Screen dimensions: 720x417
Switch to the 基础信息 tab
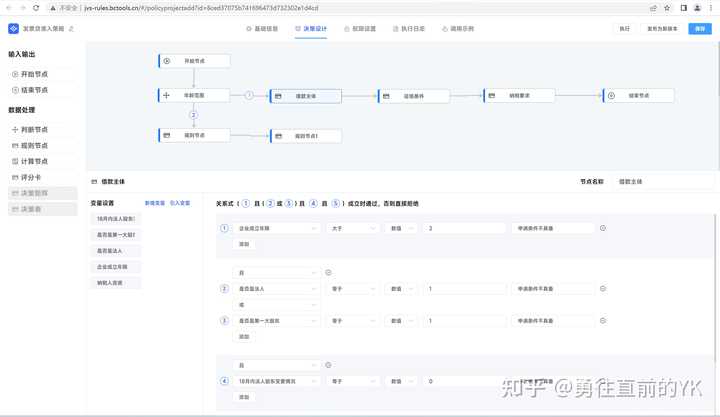262,28
